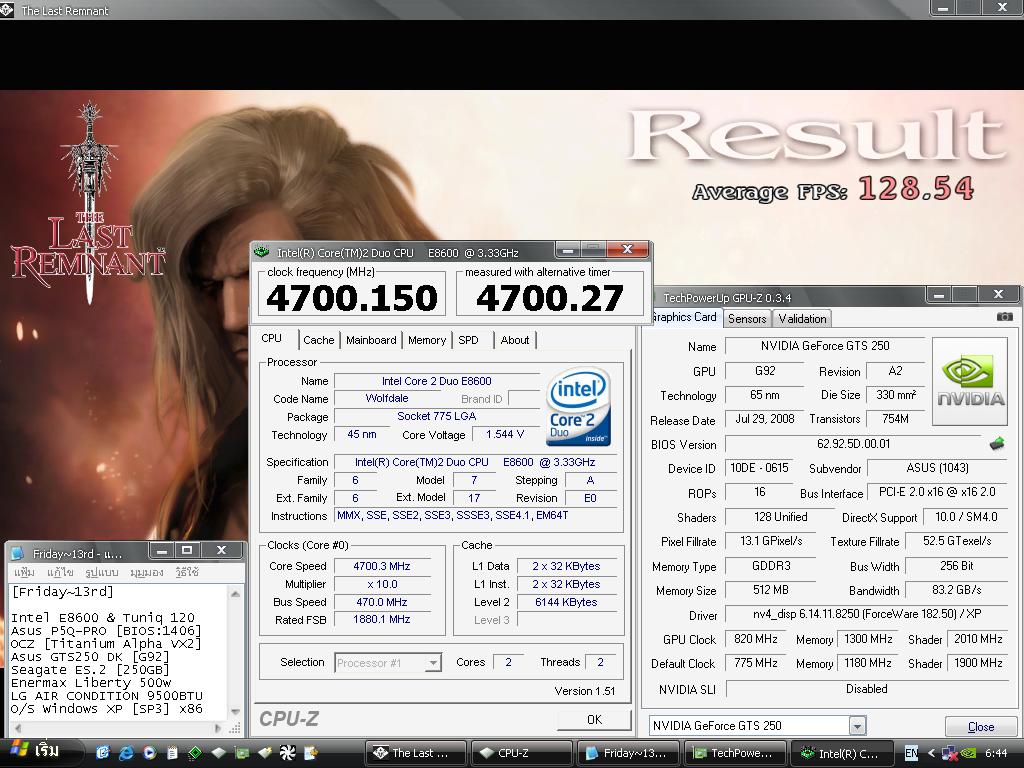
Task: Open the แฟ้ม (File) menu in Notepad
Action: [x=24, y=572]
